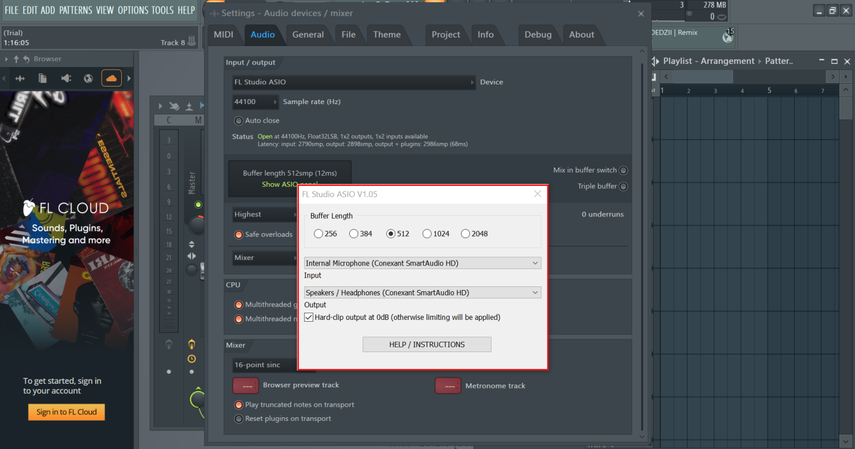The image size is (855, 449).
Task: Toggle Safe overloads option
Action: coord(238,235)
